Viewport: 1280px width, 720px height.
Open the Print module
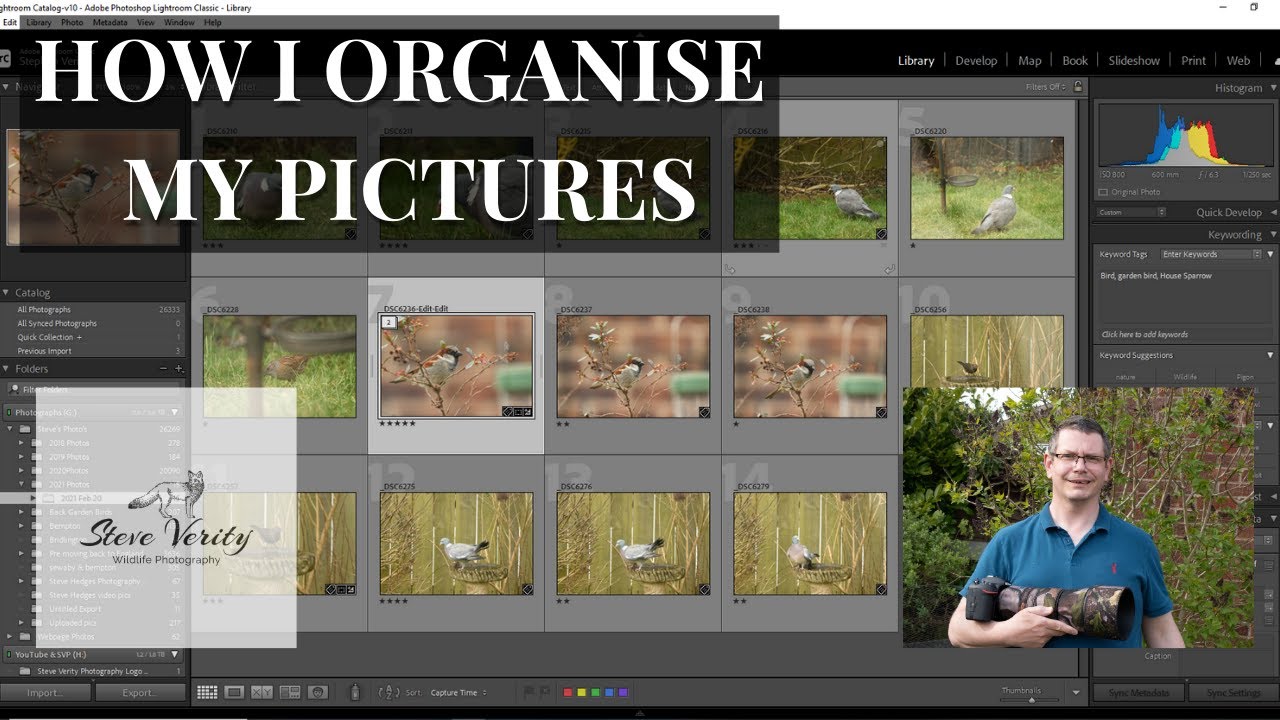[1193, 60]
